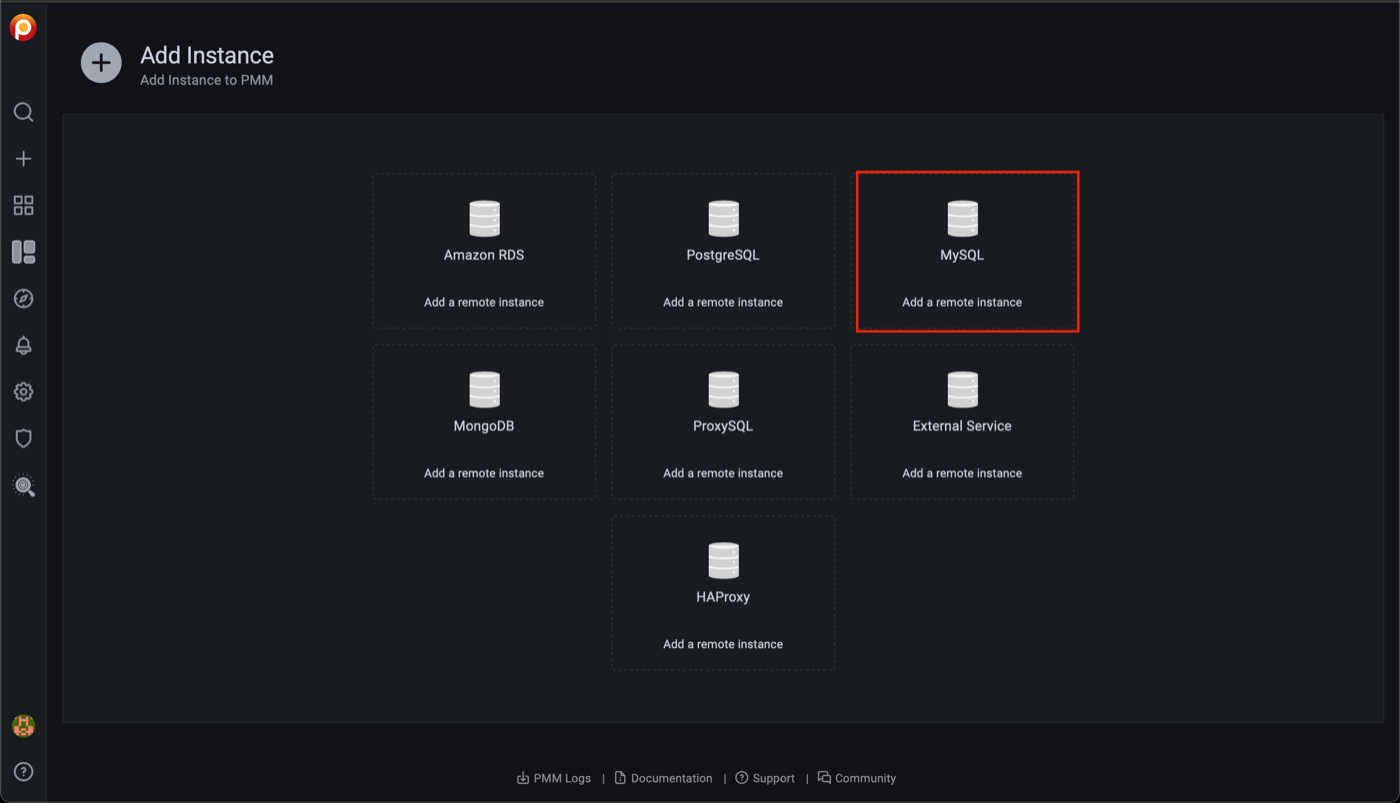Click the MongoDB database icon
1400x803 pixels.
(x=484, y=390)
